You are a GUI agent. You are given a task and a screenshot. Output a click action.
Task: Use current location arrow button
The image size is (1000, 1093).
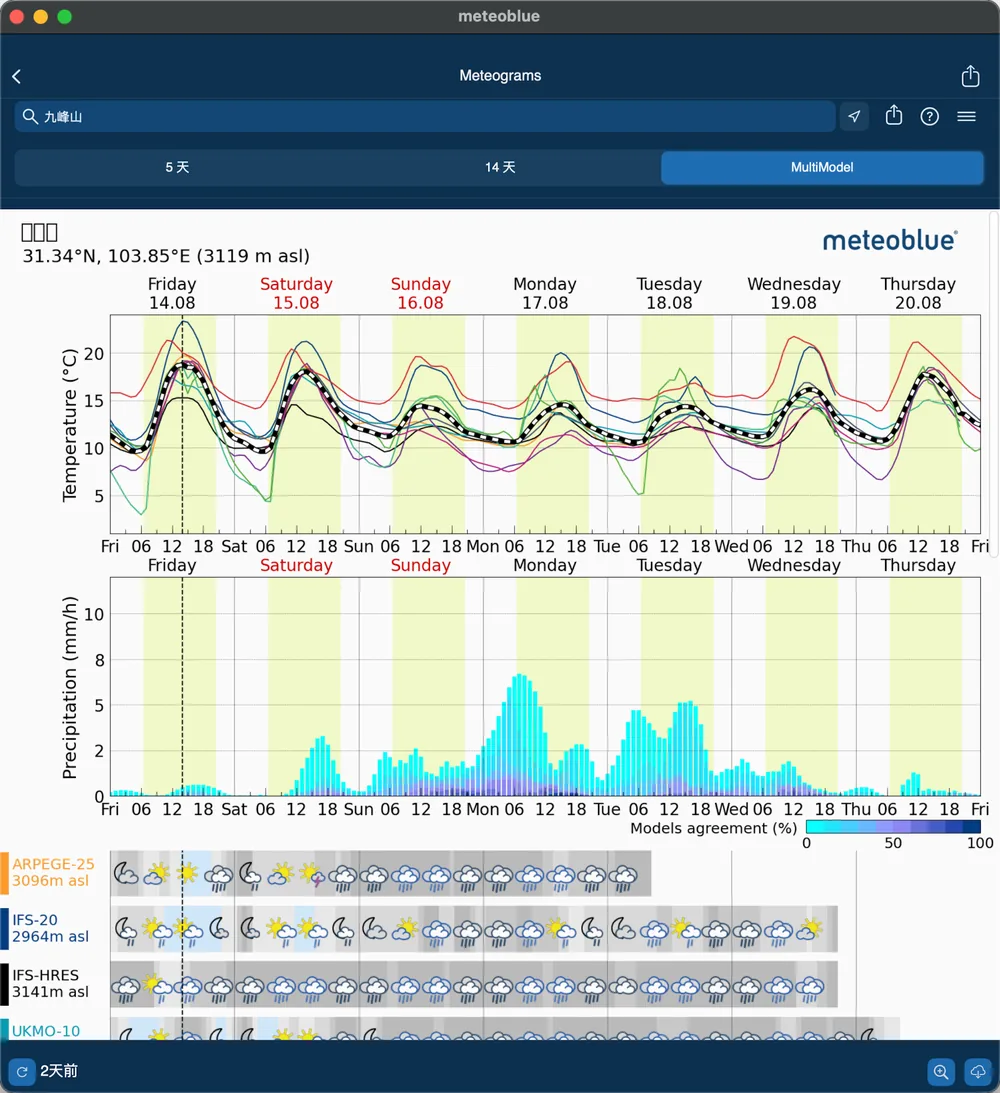tap(854, 116)
